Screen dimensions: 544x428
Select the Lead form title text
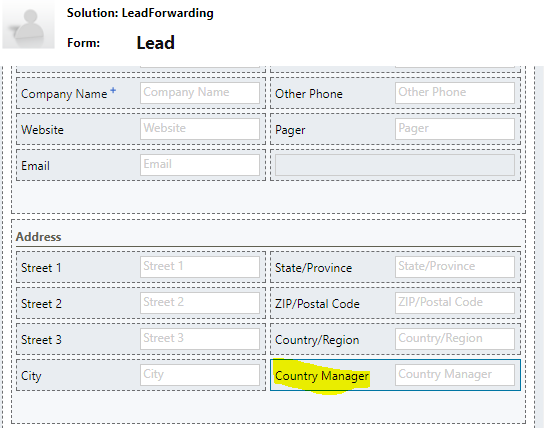pyautogui.click(x=155, y=43)
